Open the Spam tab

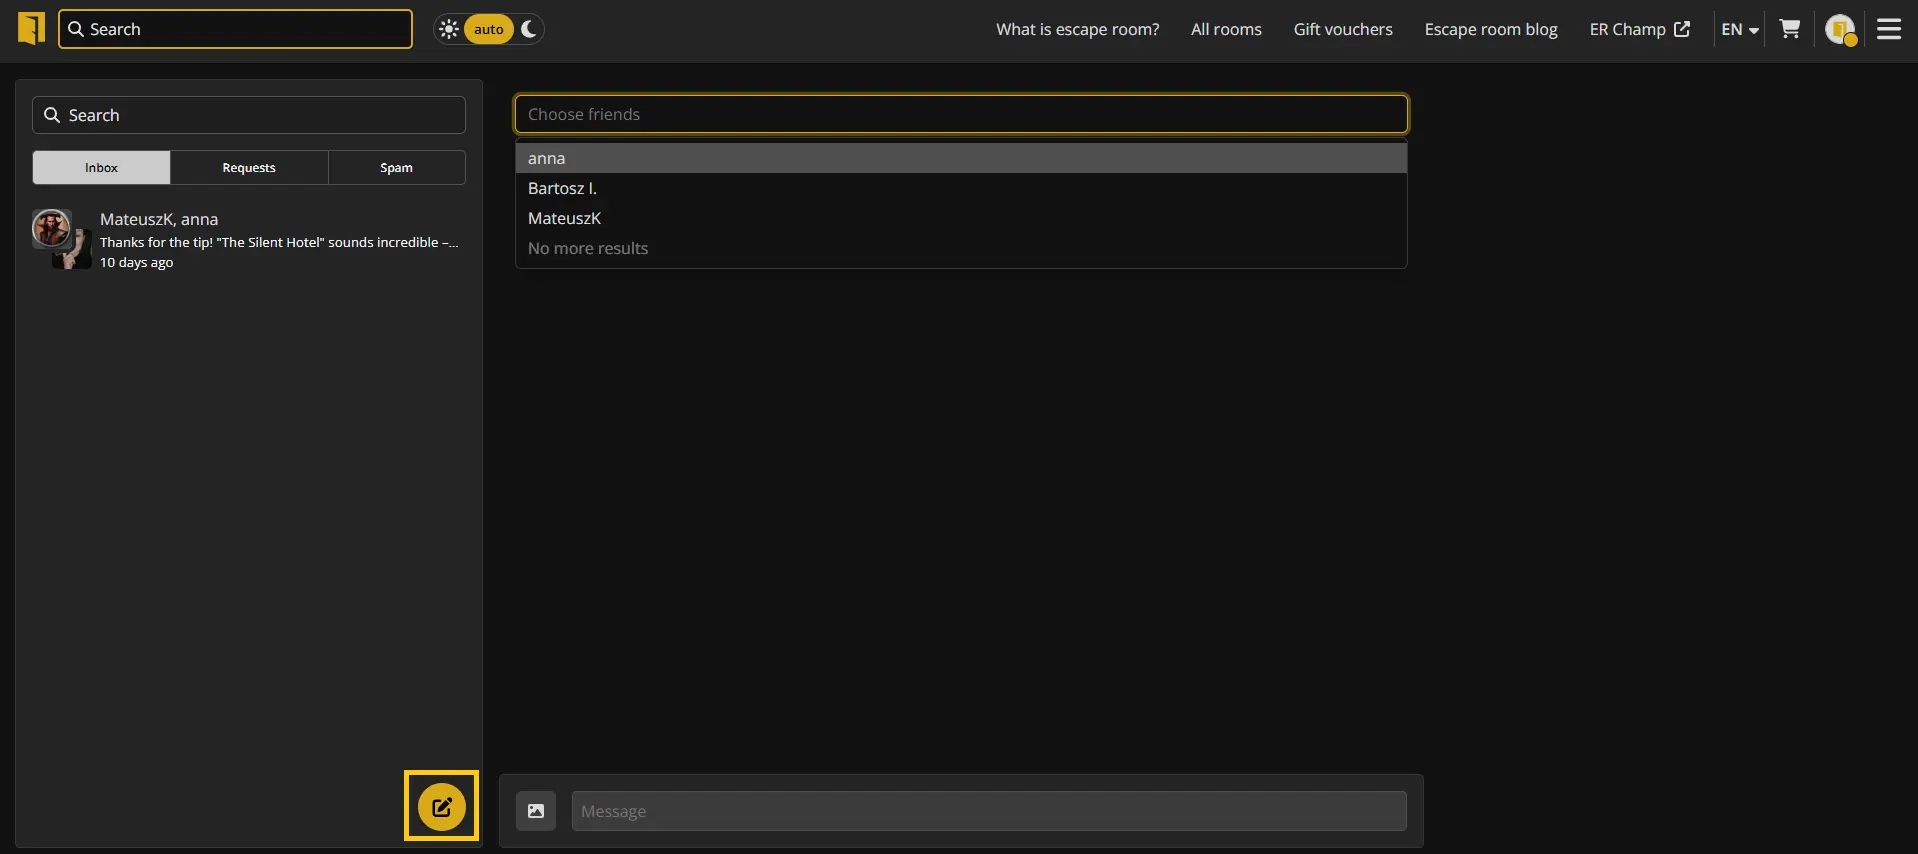[x=396, y=168]
